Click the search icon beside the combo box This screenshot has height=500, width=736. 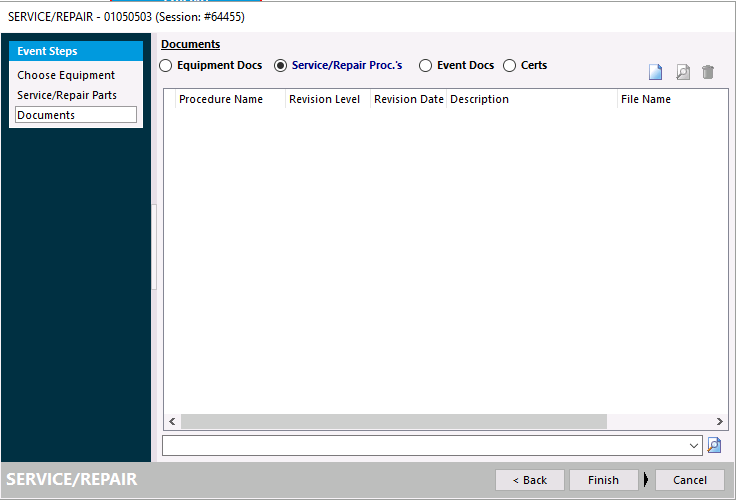tap(714, 445)
